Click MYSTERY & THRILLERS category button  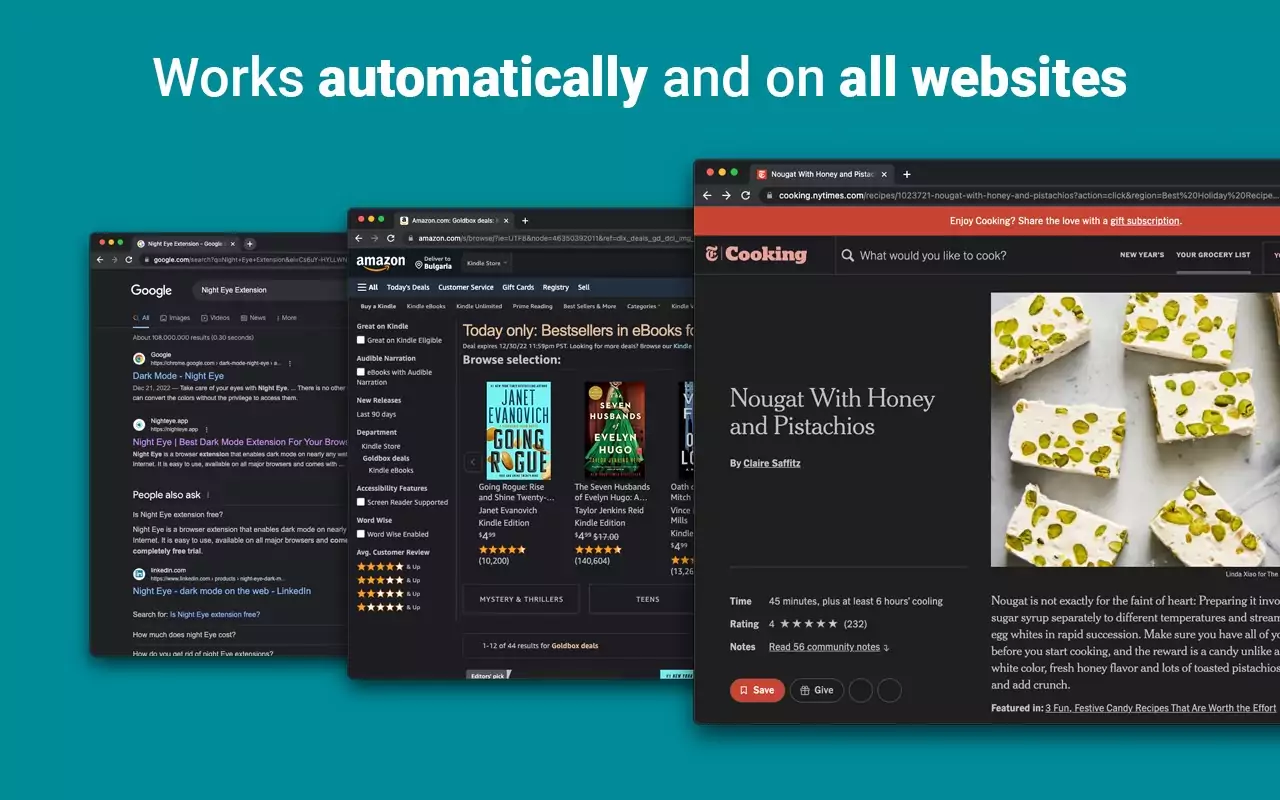(521, 599)
